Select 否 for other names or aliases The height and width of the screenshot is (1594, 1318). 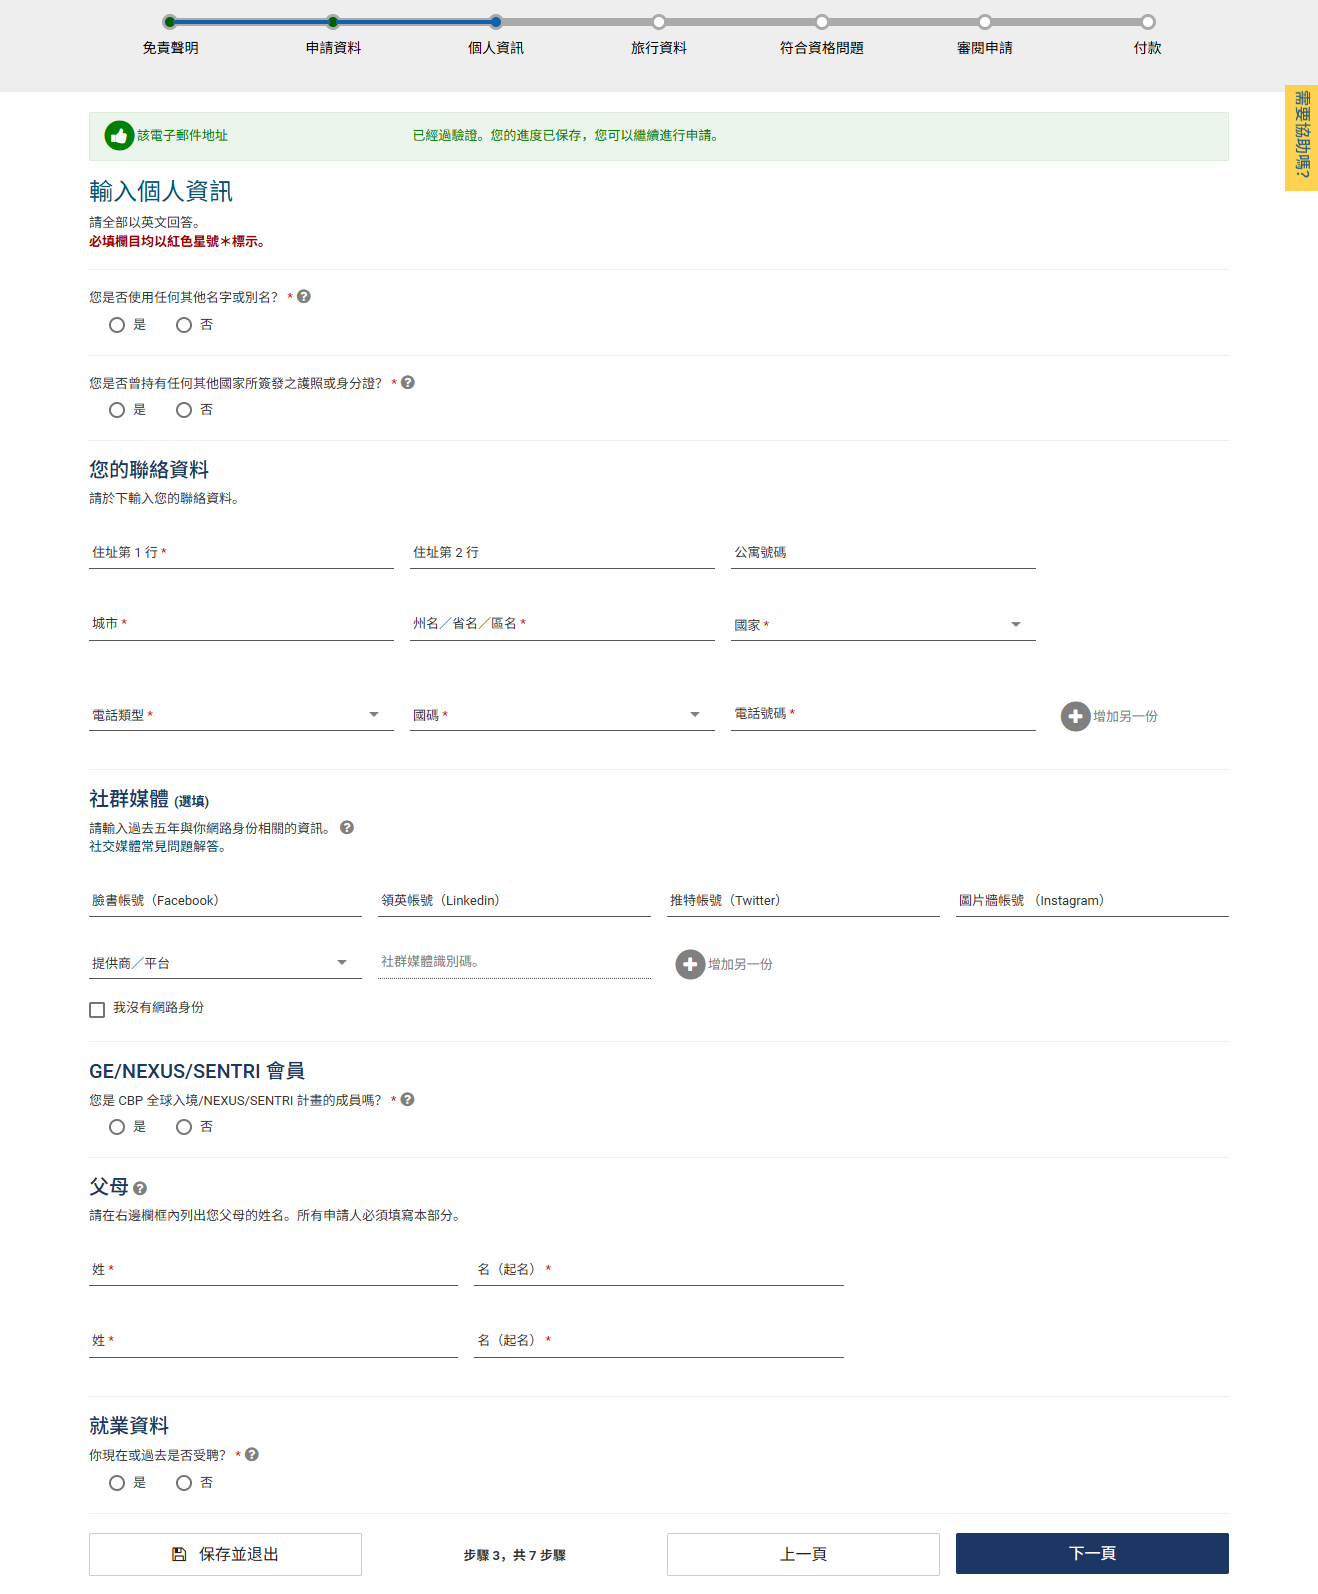(184, 325)
